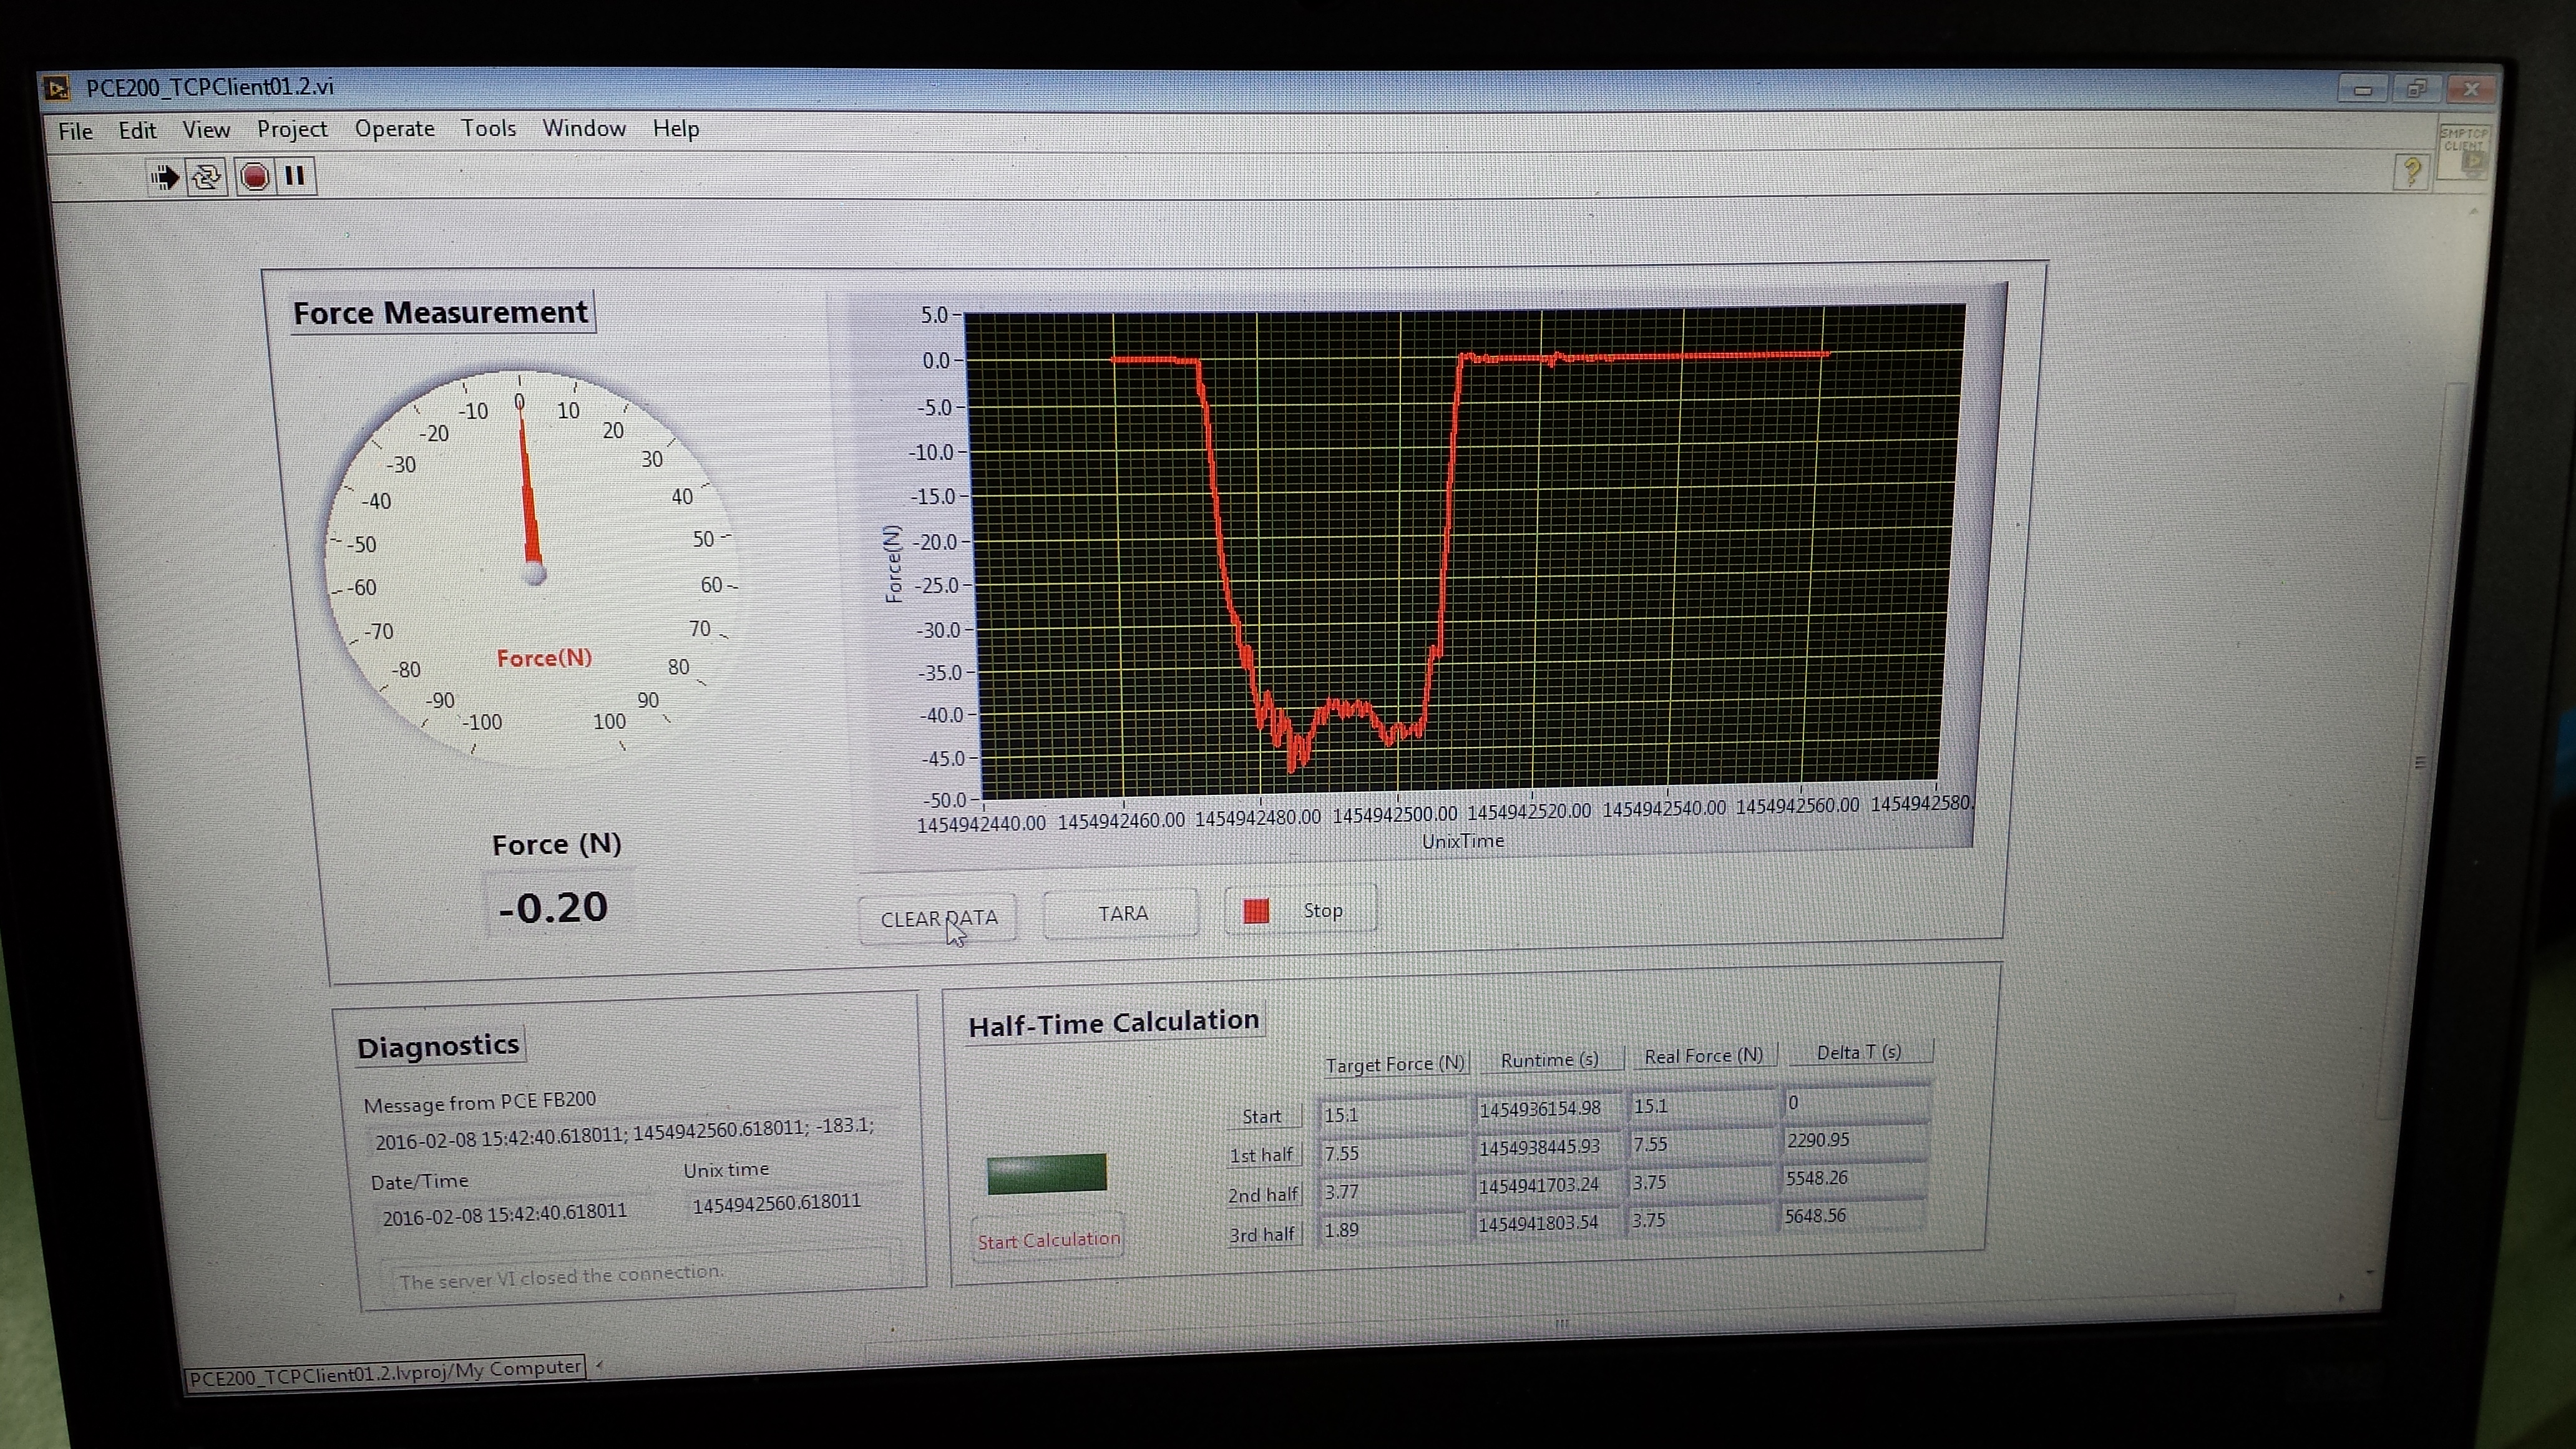Open the Window menu
Image resolution: width=2576 pixels, height=1449 pixels.
coord(584,128)
